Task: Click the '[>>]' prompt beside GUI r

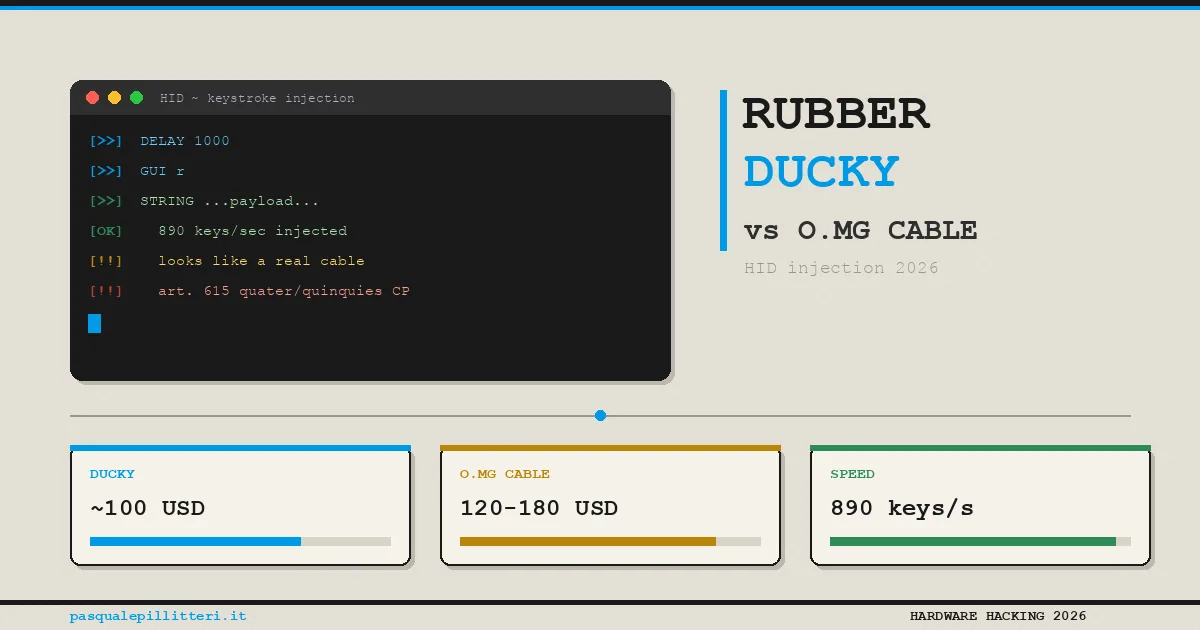Action: (106, 171)
